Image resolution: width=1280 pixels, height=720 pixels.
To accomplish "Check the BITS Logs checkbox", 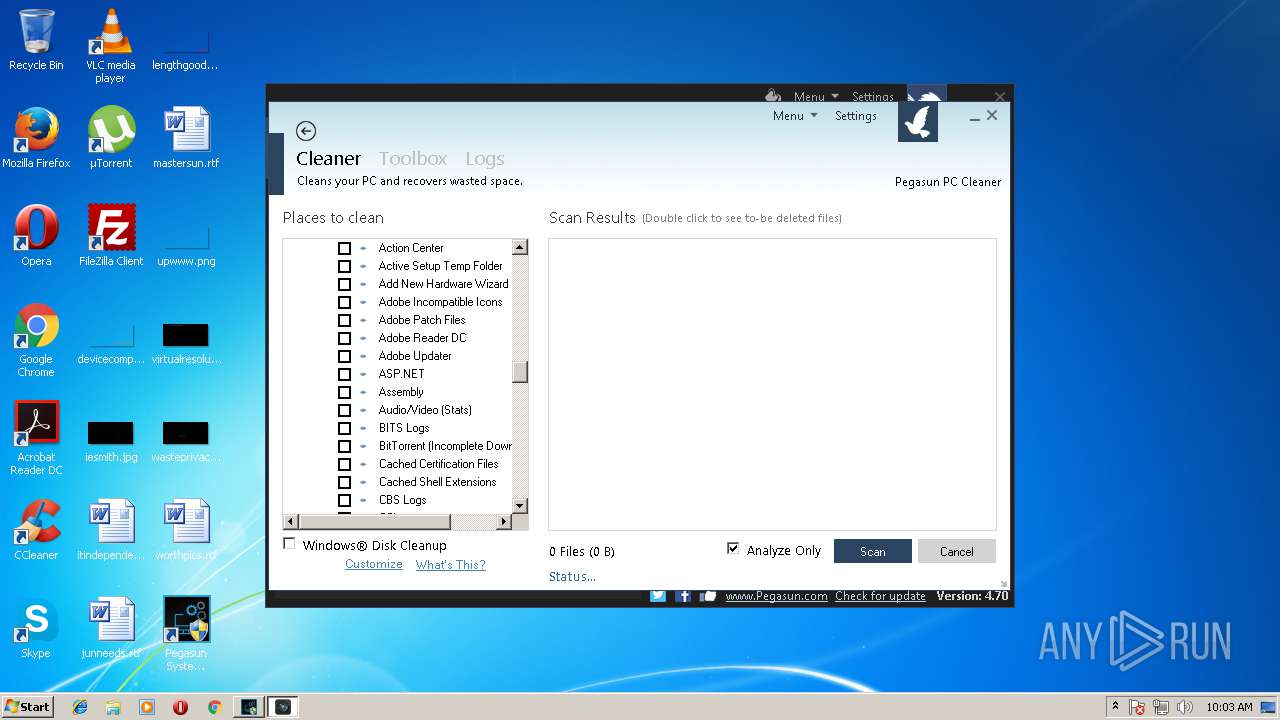I will click(x=344, y=428).
